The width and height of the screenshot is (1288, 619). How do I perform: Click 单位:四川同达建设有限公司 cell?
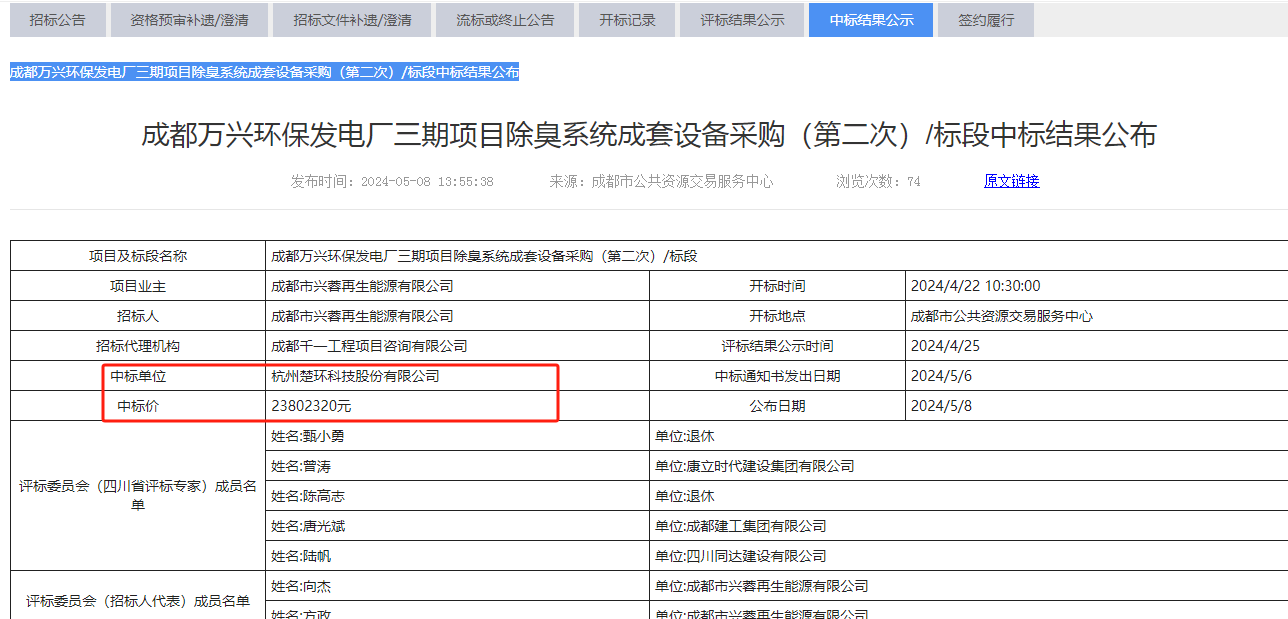pyautogui.click(x=968, y=556)
